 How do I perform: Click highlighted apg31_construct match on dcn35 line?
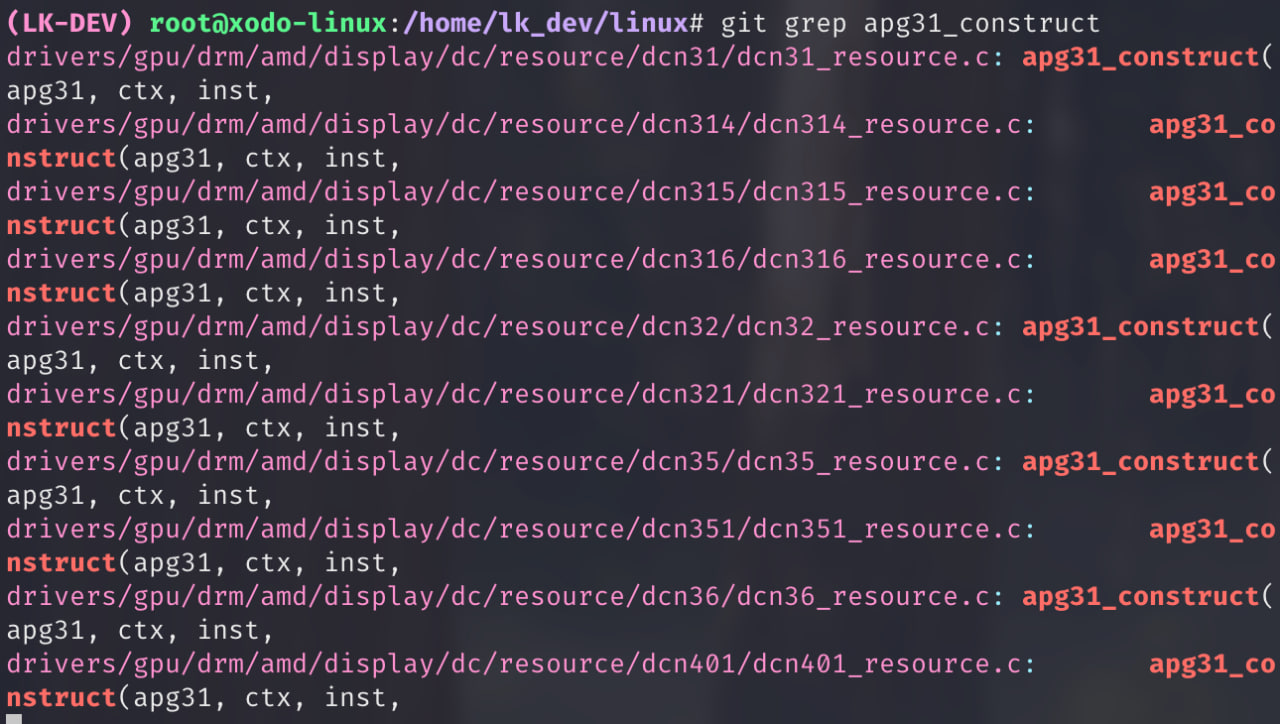click(1141, 462)
